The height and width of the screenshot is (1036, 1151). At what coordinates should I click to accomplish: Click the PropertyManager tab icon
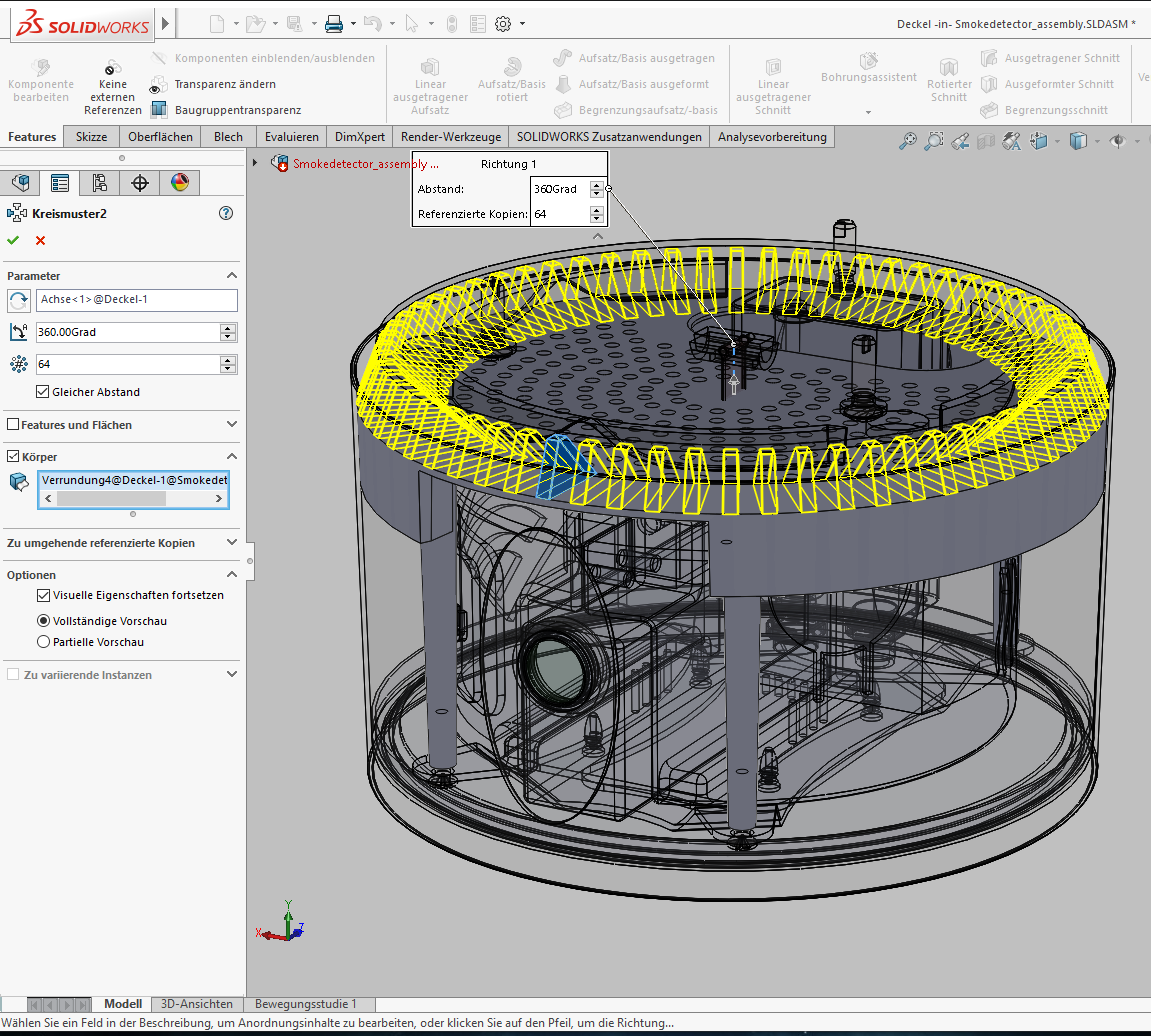tap(60, 182)
